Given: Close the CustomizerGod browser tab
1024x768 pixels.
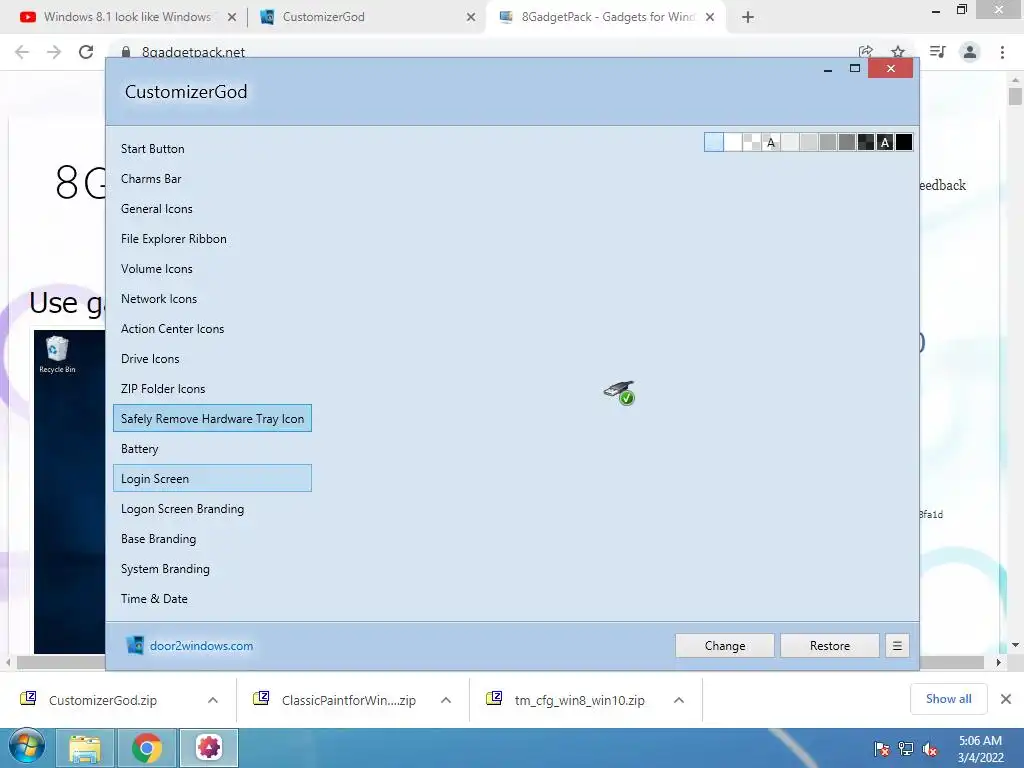Looking at the screenshot, I should coord(471,18).
